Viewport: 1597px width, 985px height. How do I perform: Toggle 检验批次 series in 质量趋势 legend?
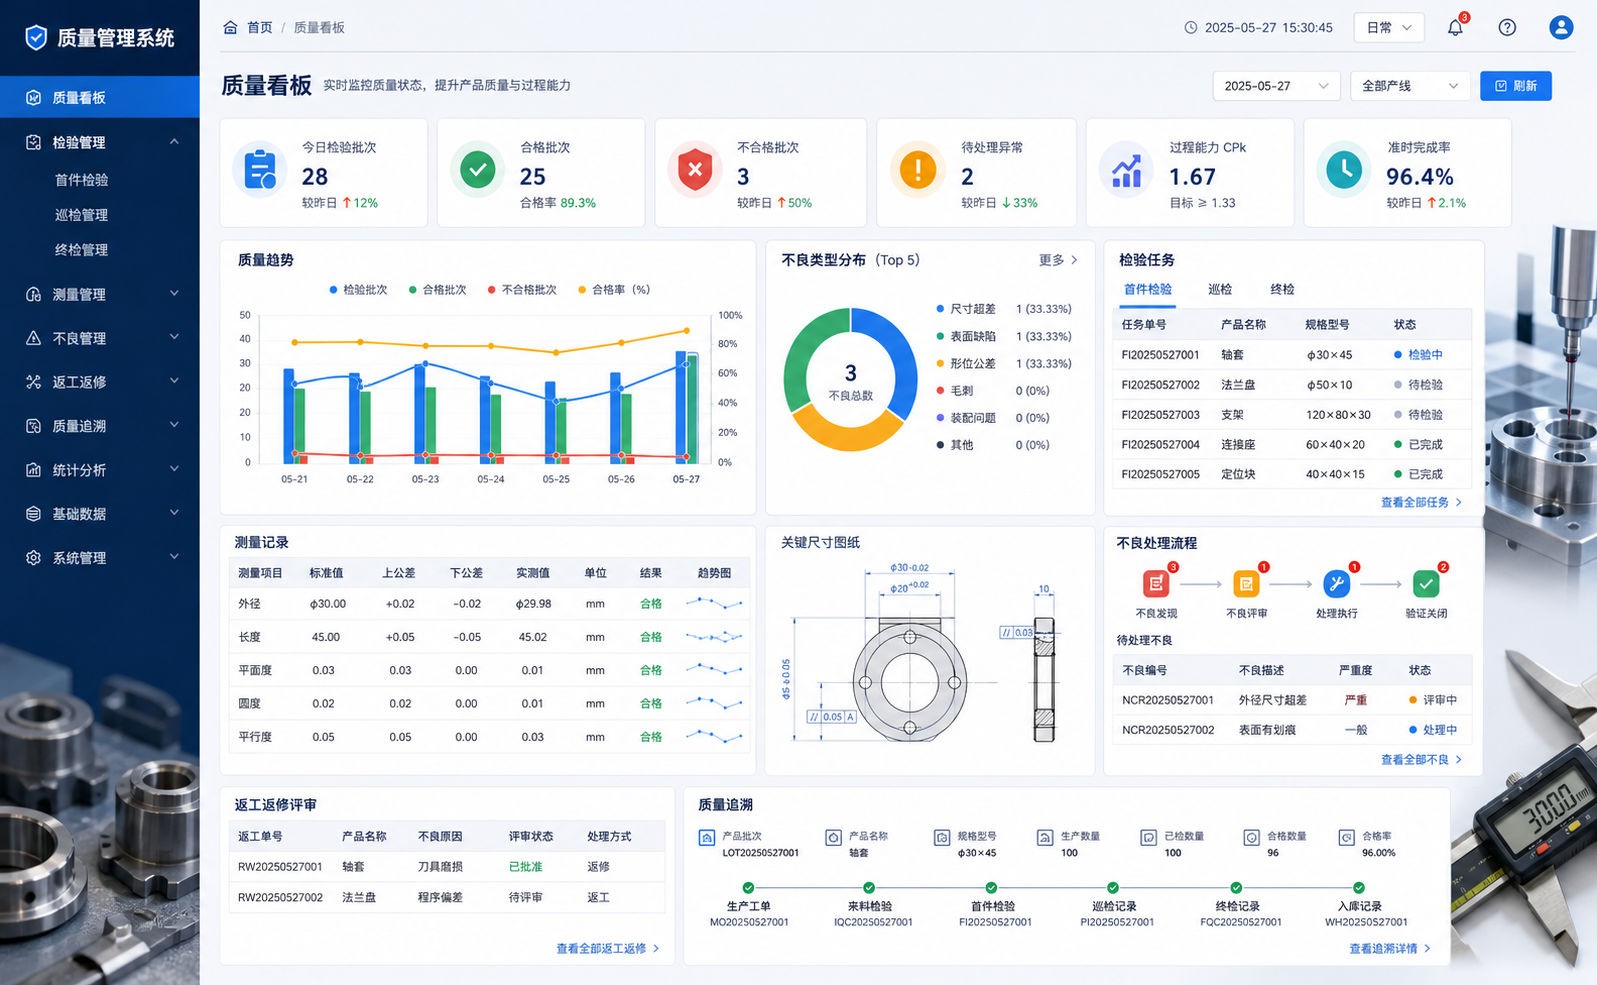tap(358, 290)
